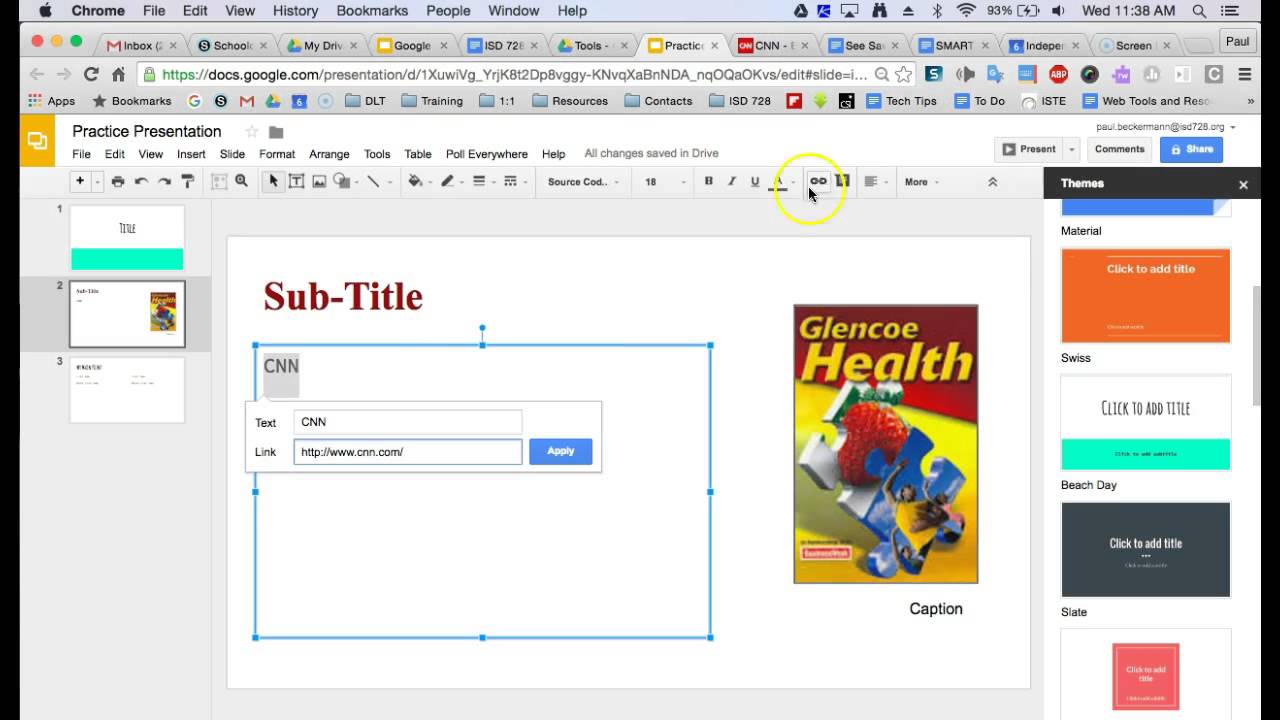Close the Themes panel

pos(1243,184)
